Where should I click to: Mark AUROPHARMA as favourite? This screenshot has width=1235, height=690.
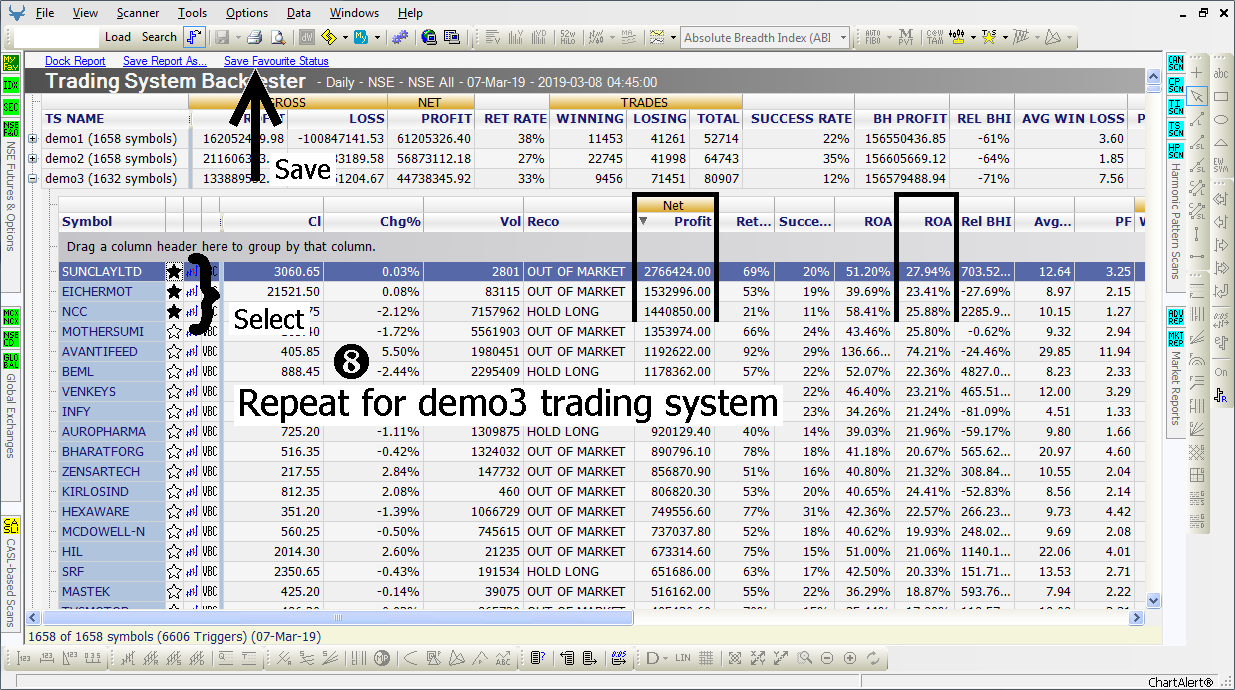[174, 431]
